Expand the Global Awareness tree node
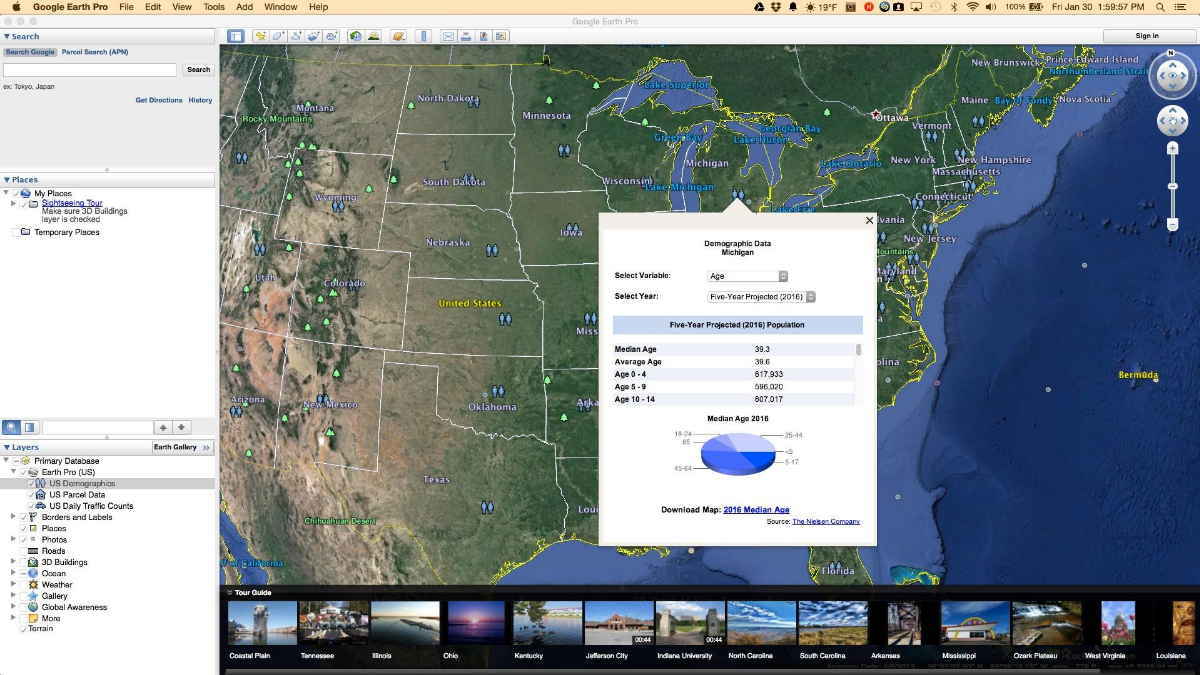The width and height of the screenshot is (1200, 675). coord(13,606)
